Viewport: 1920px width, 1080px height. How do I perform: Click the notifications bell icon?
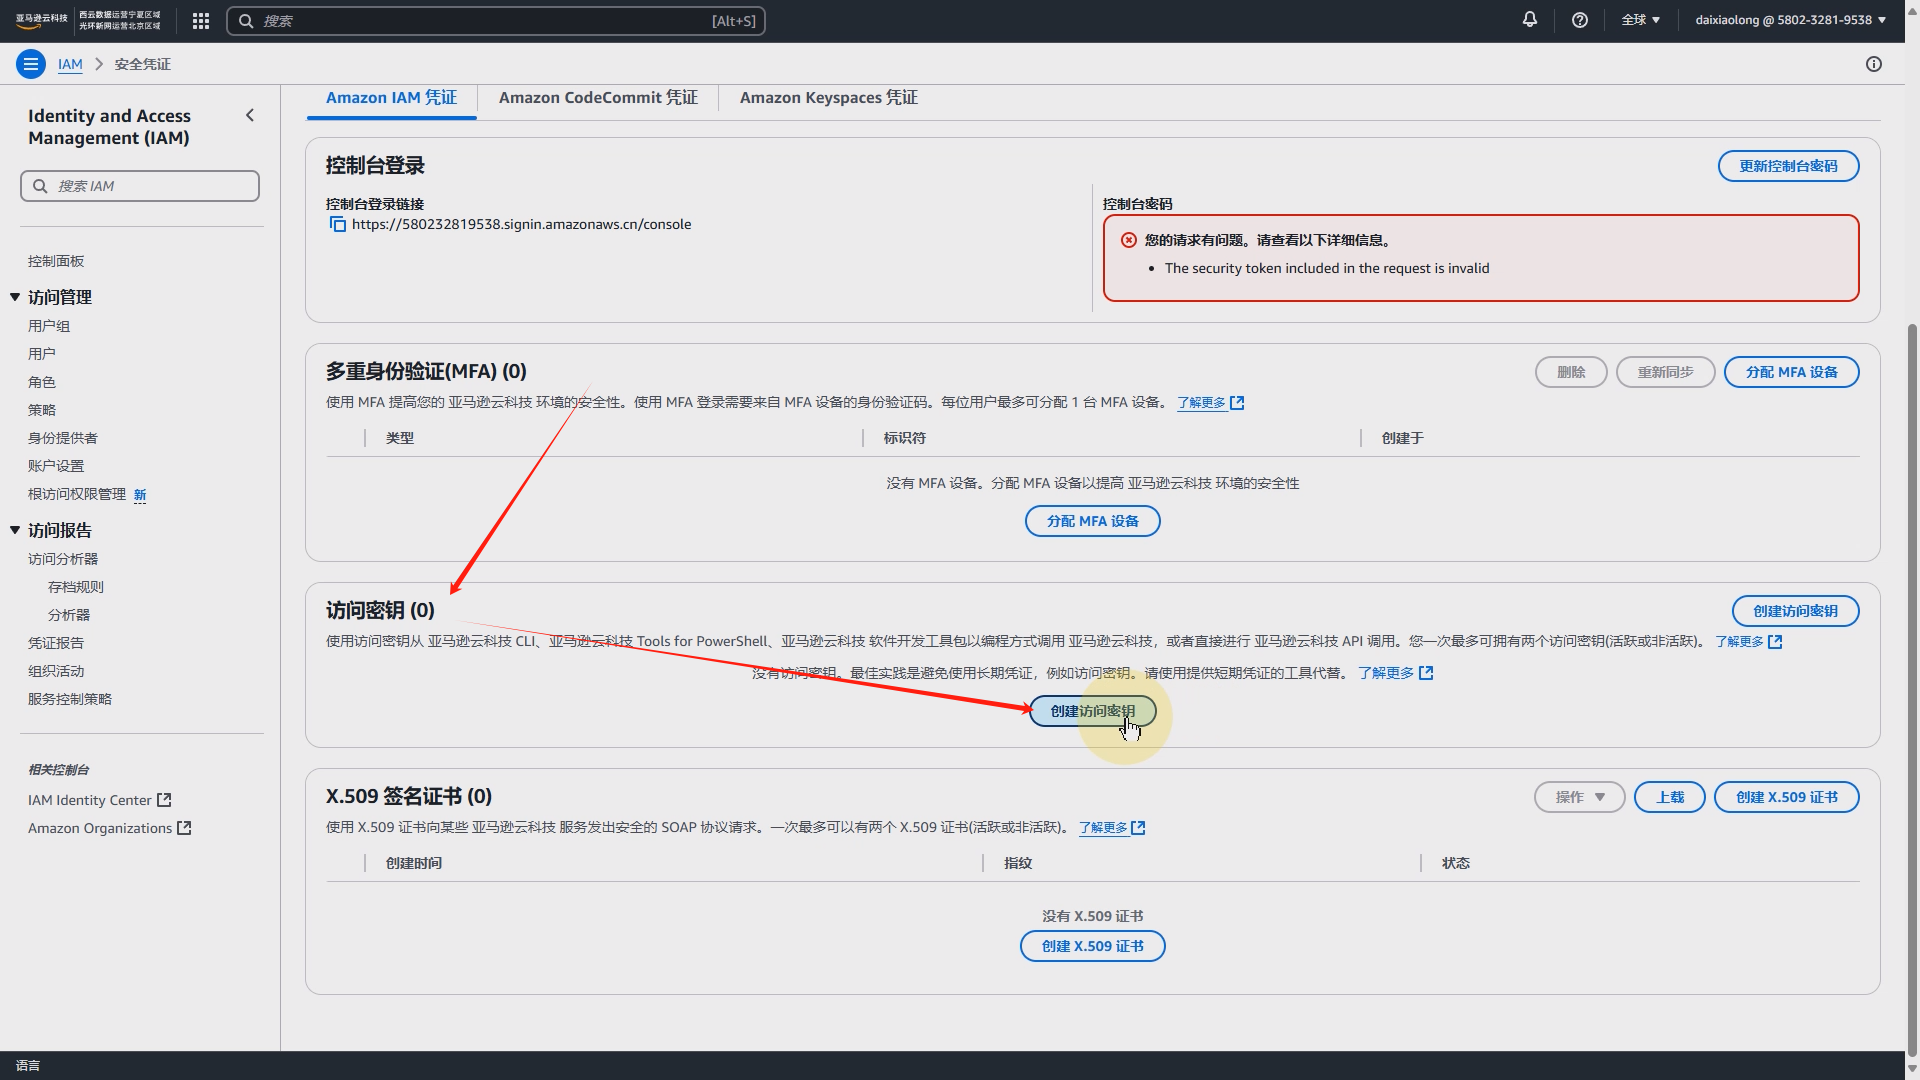click(1529, 20)
